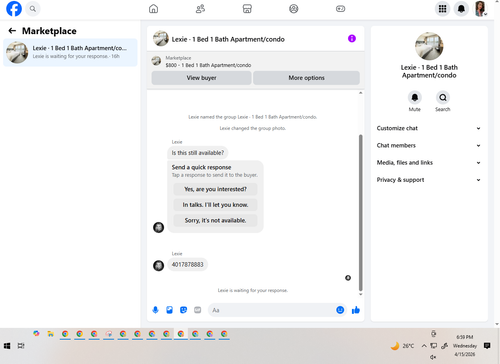The width and height of the screenshot is (500, 364).
Task: Open Windows notification center icon
Action: 487,346
